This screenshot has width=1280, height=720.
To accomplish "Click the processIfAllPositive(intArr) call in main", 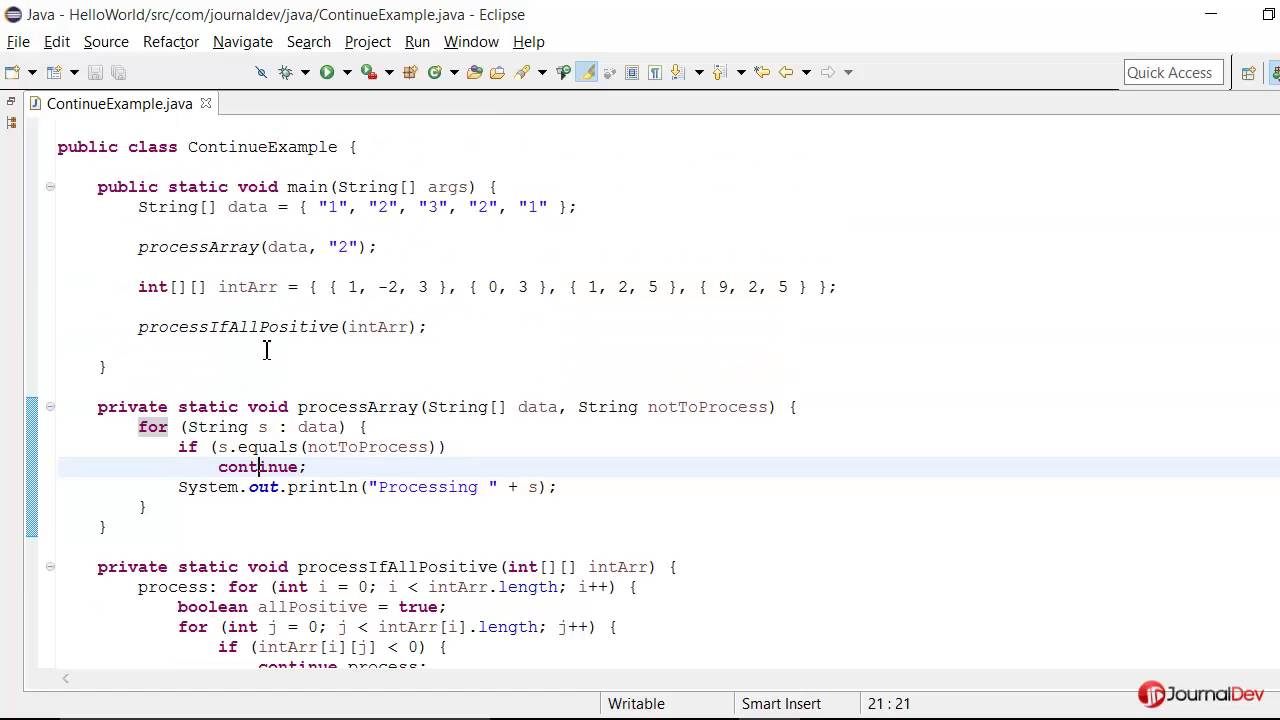I will pos(282,327).
